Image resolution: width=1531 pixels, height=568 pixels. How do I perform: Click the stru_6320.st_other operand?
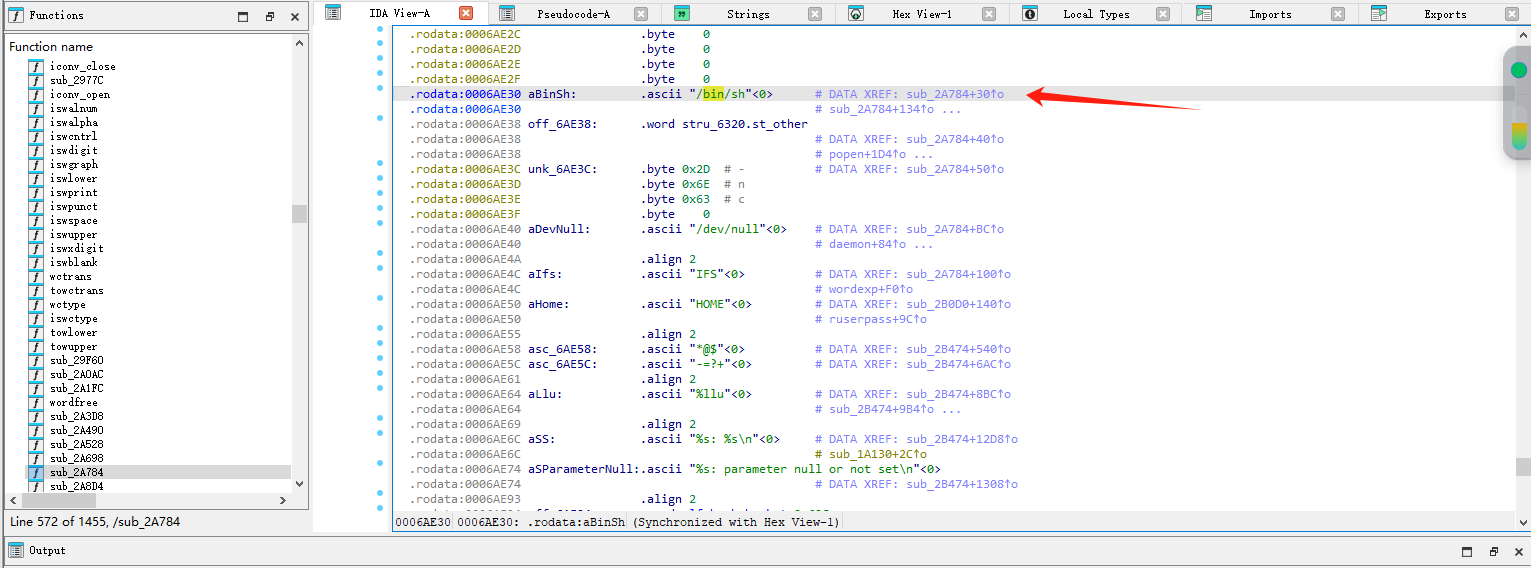pyautogui.click(x=746, y=124)
